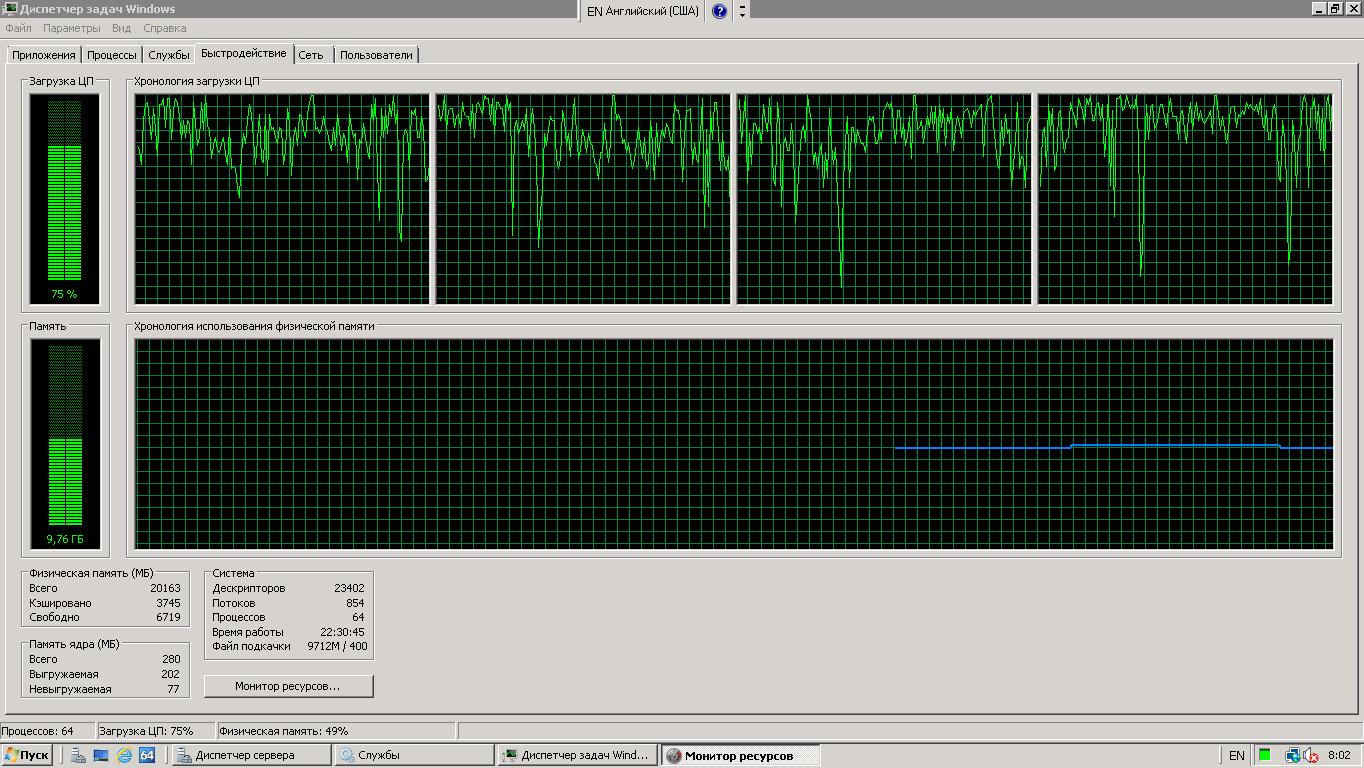Click the network tray icon
Image resolution: width=1364 pixels, height=768 pixels.
coord(1292,755)
